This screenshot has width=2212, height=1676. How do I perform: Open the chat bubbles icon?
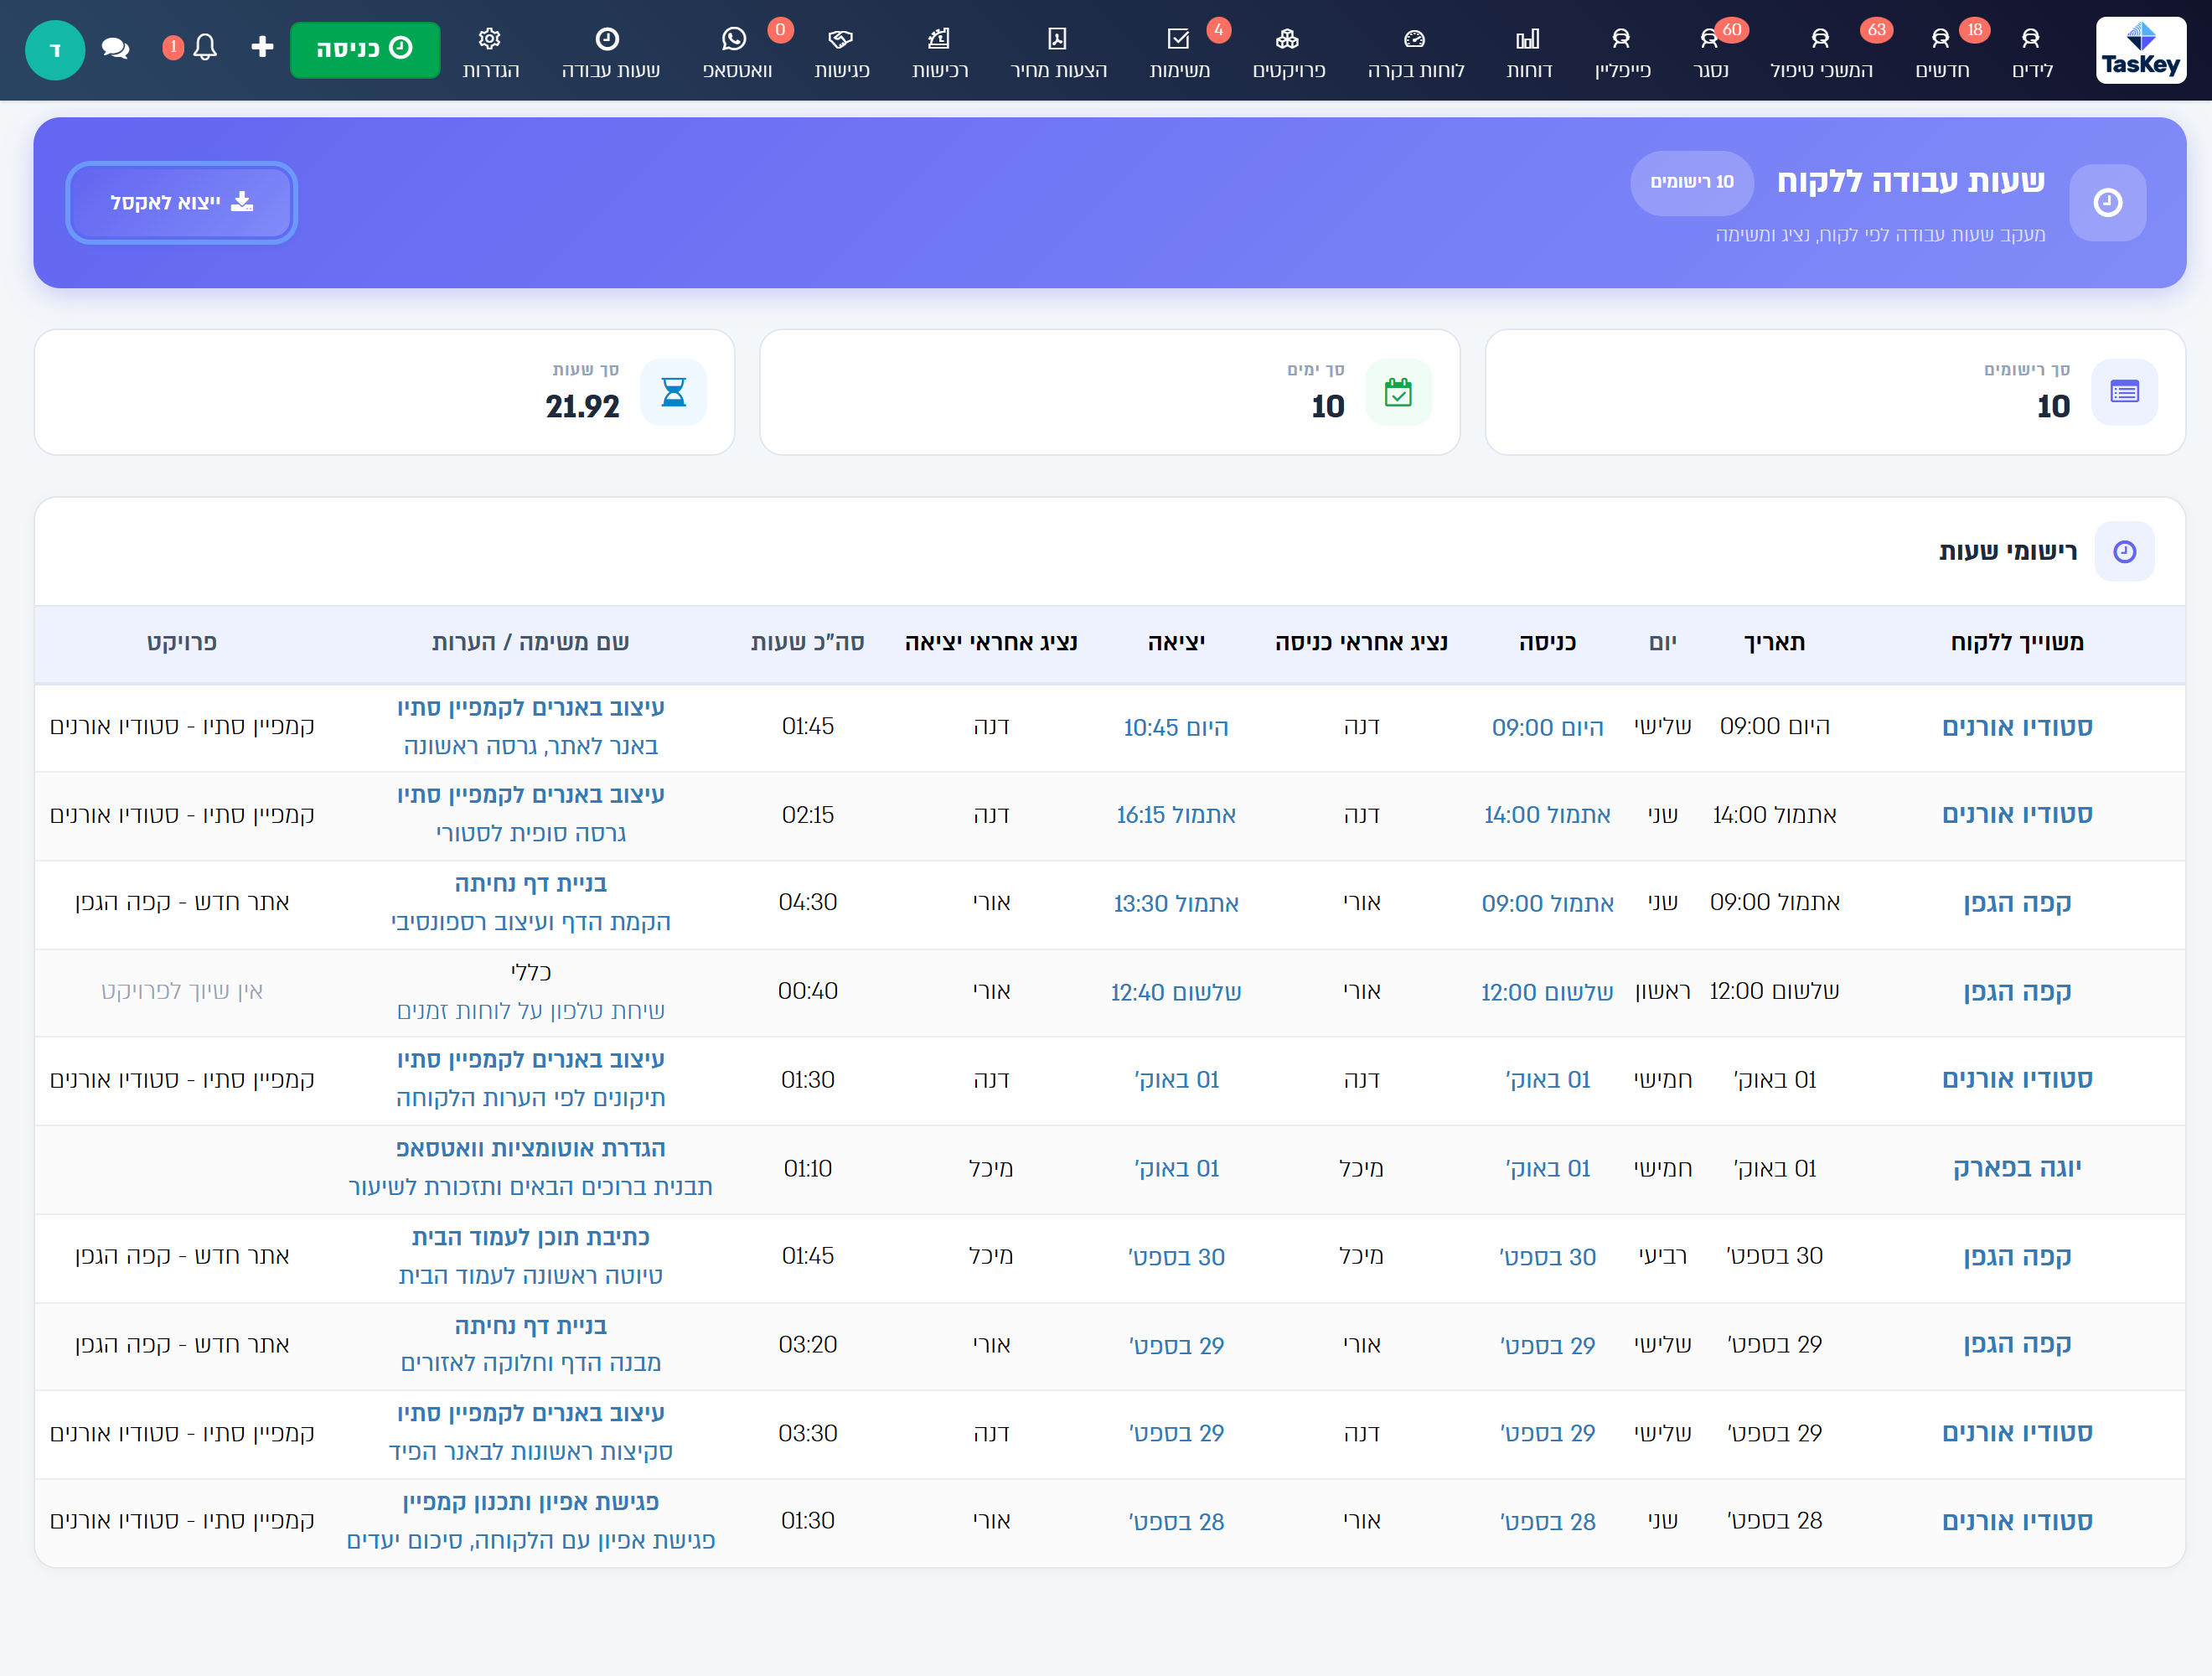coord(116,48)
